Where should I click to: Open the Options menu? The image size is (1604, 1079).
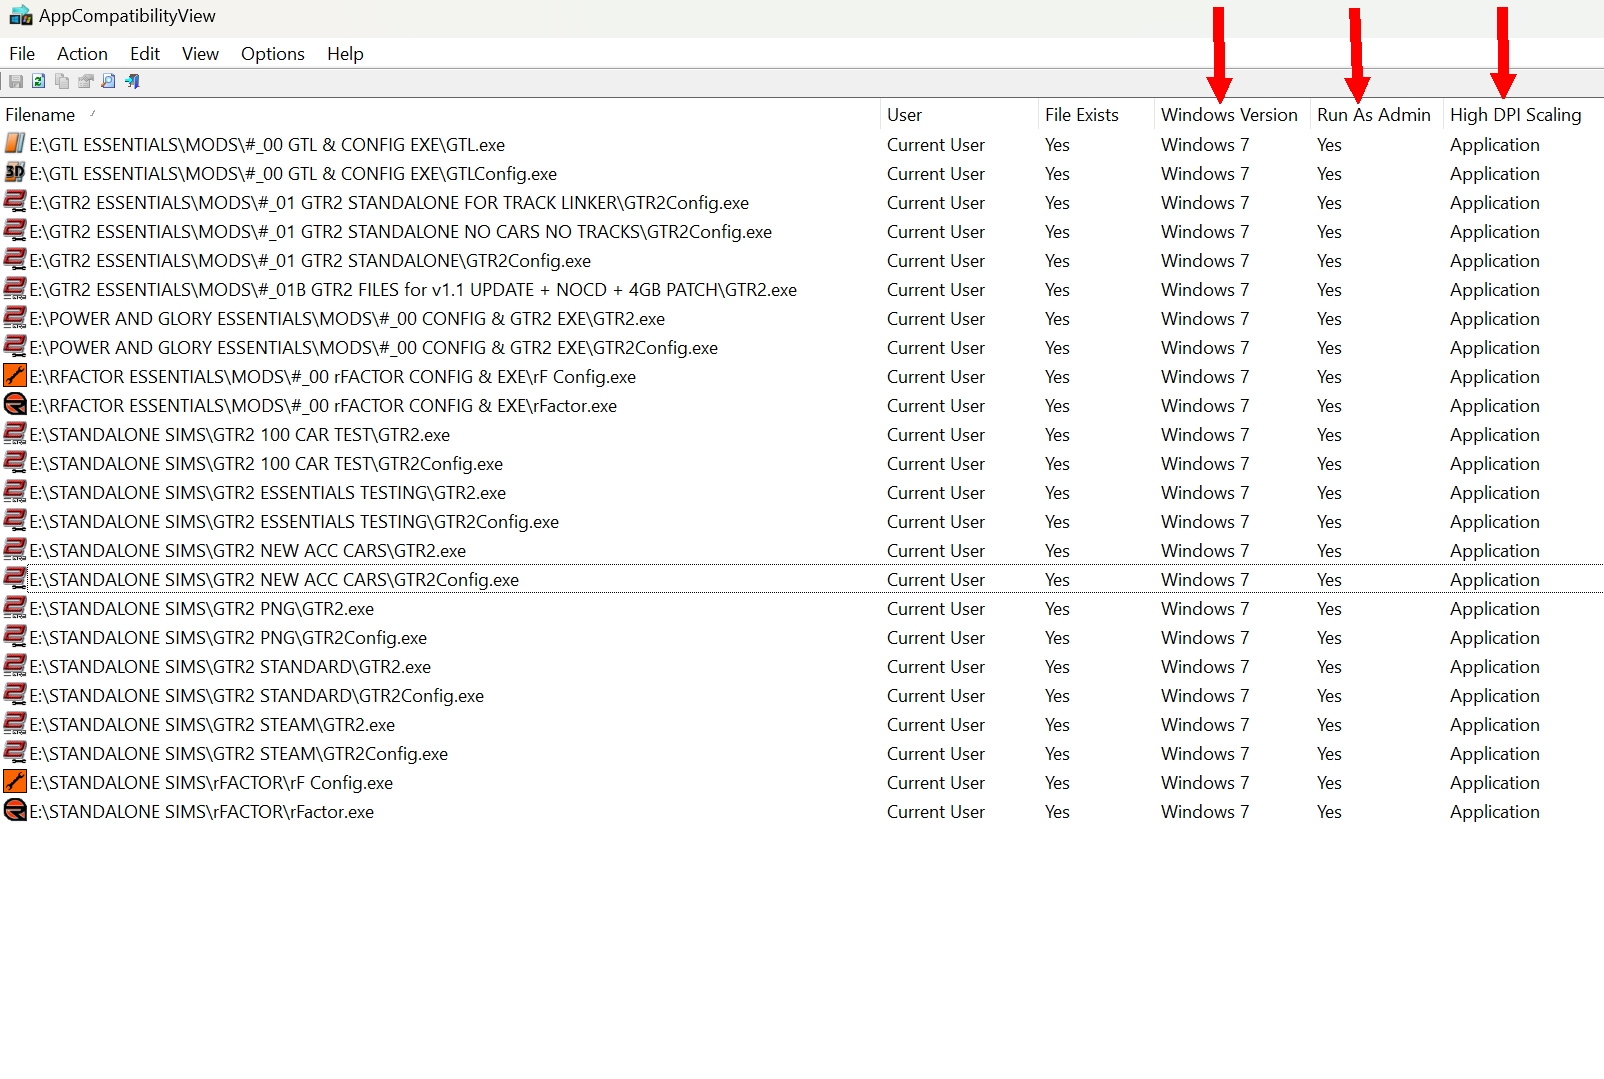[273, 54]
